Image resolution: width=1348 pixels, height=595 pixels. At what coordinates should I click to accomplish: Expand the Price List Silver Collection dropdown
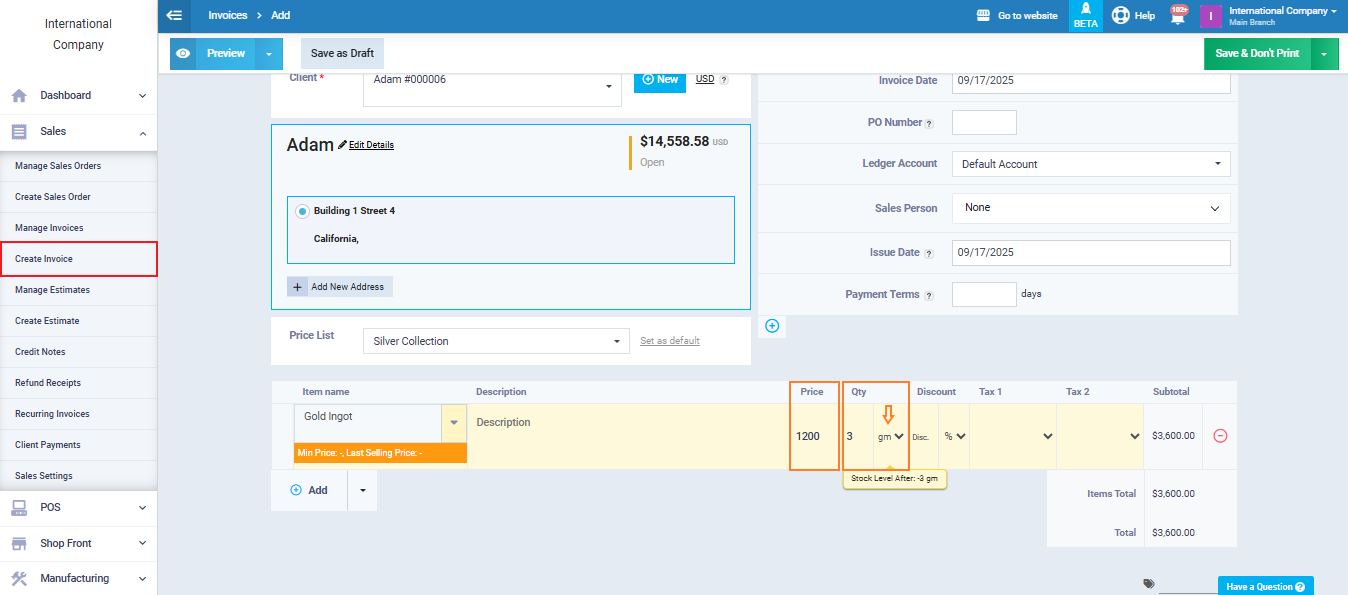click(496, 341)
